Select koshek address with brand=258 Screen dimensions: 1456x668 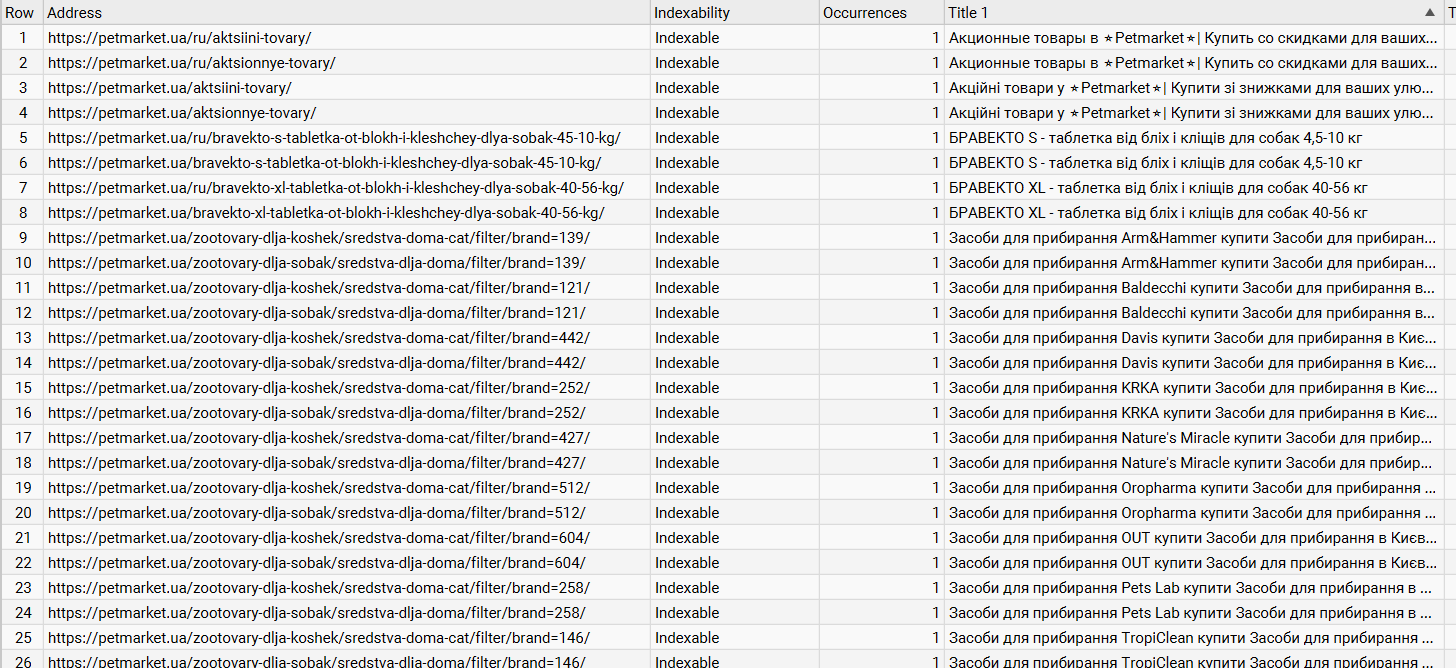coord(318,588)
